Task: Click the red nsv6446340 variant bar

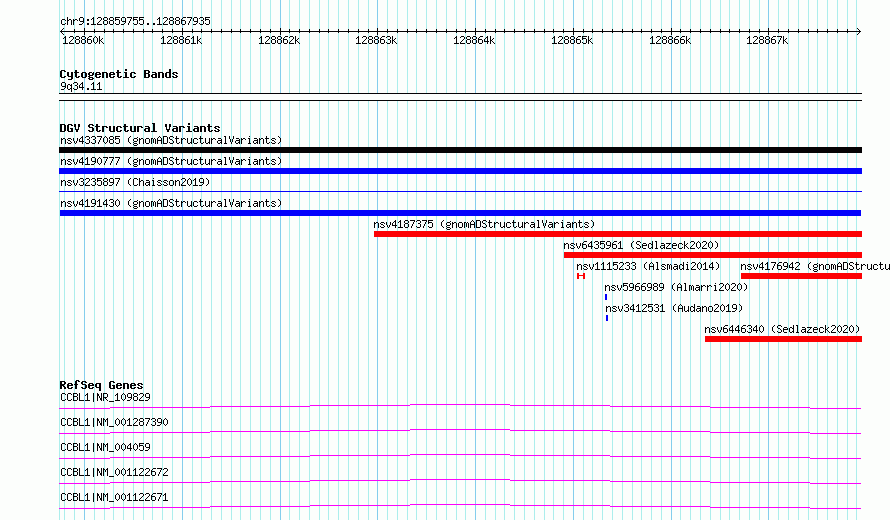Action: 783,339
